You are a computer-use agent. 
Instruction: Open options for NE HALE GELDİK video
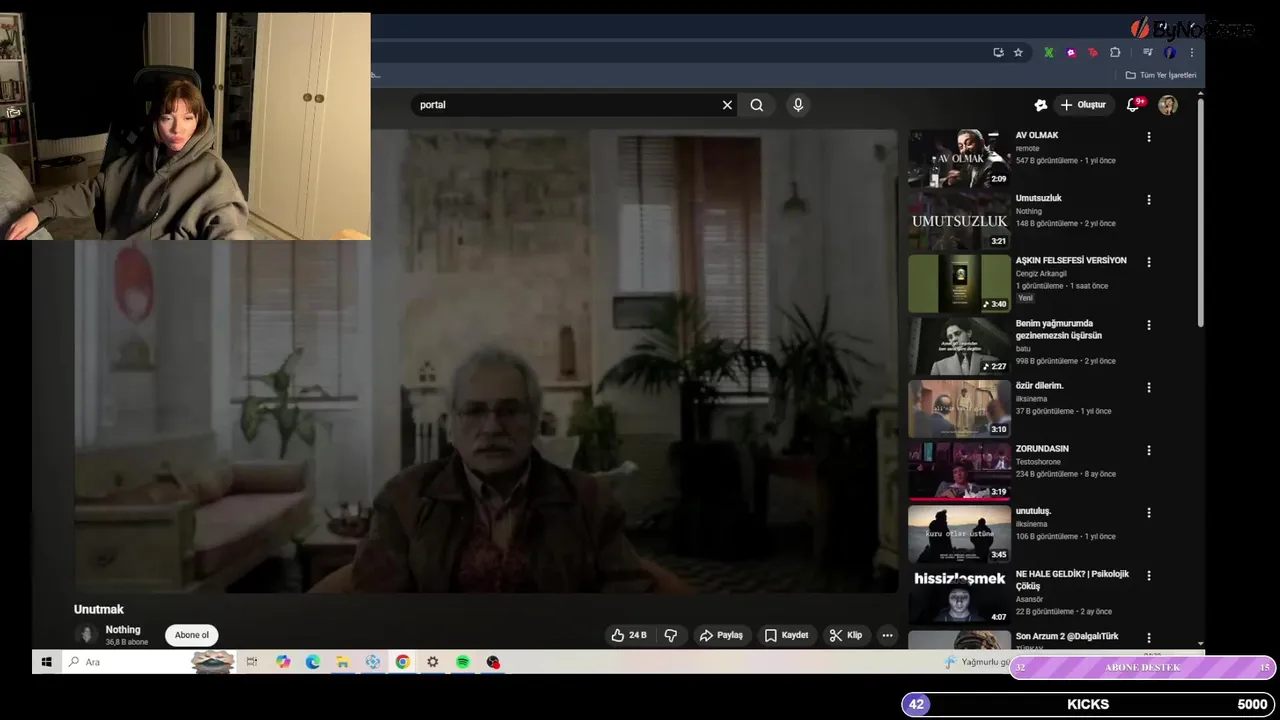[1149, 575]
